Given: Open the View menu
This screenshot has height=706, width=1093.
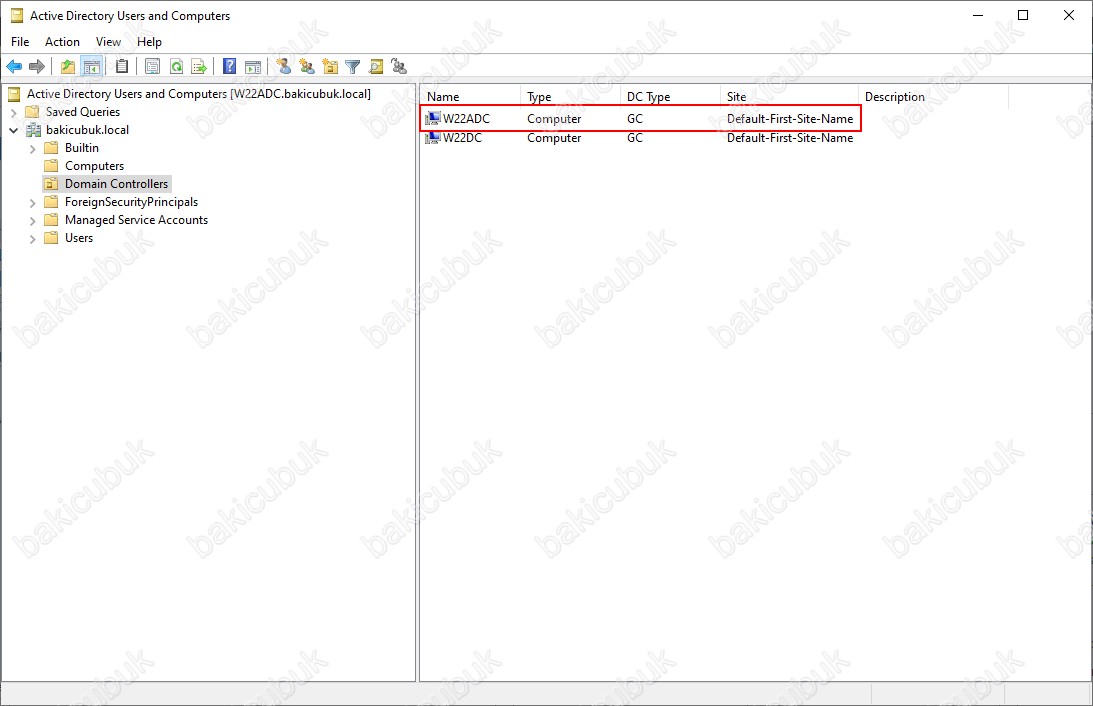Looking at the screenshot, I should 108,42.
